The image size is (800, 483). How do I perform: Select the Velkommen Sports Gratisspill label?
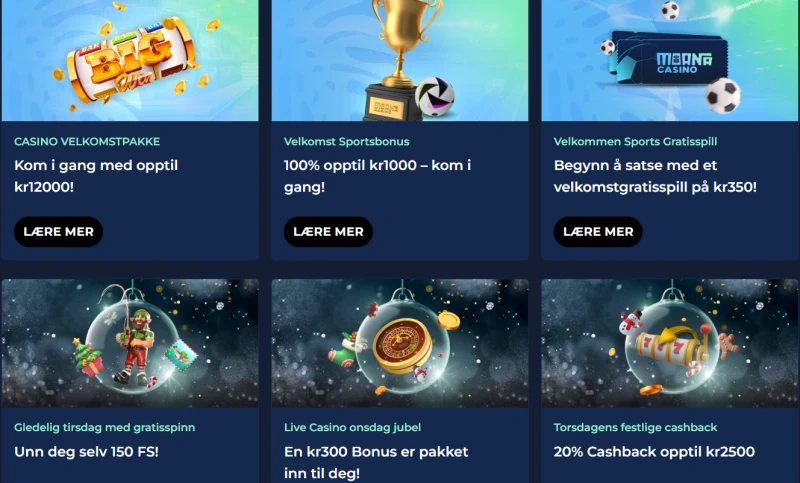click(635, 141)
